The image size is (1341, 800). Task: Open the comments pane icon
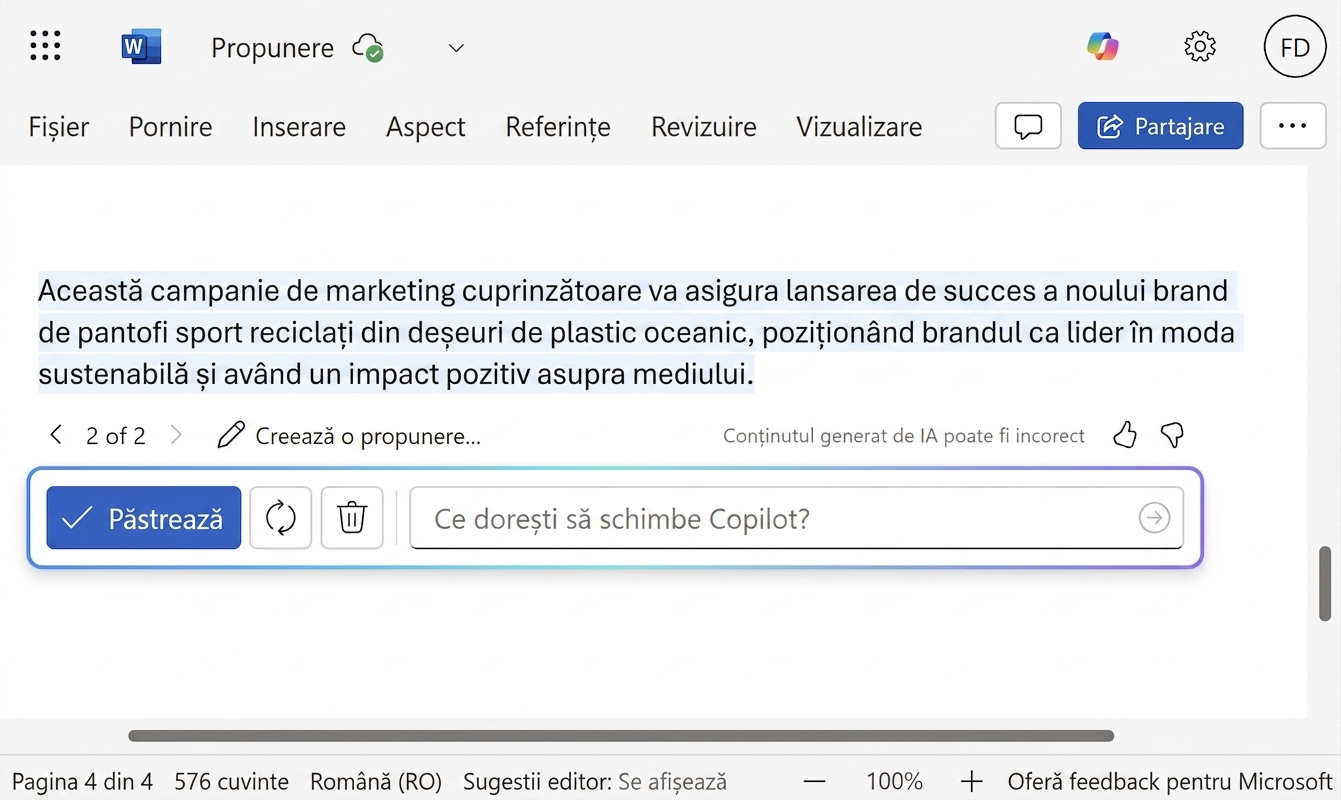(1028, 126)
